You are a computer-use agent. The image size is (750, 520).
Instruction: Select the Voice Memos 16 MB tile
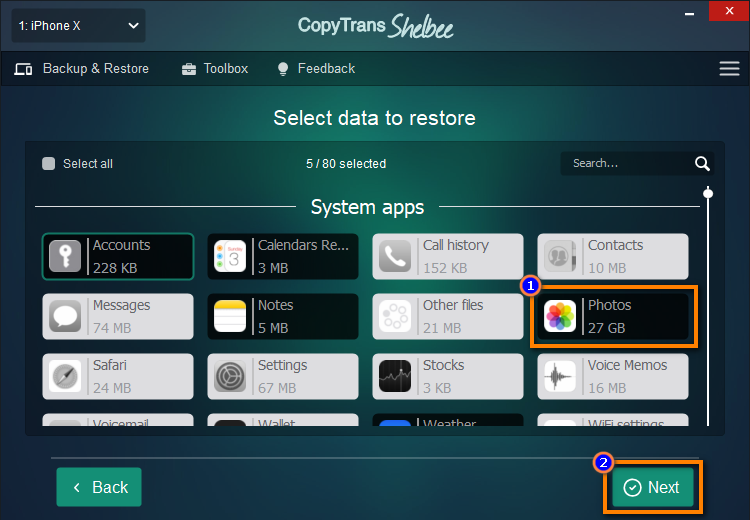pyautogui.click(x=613, y=376)
